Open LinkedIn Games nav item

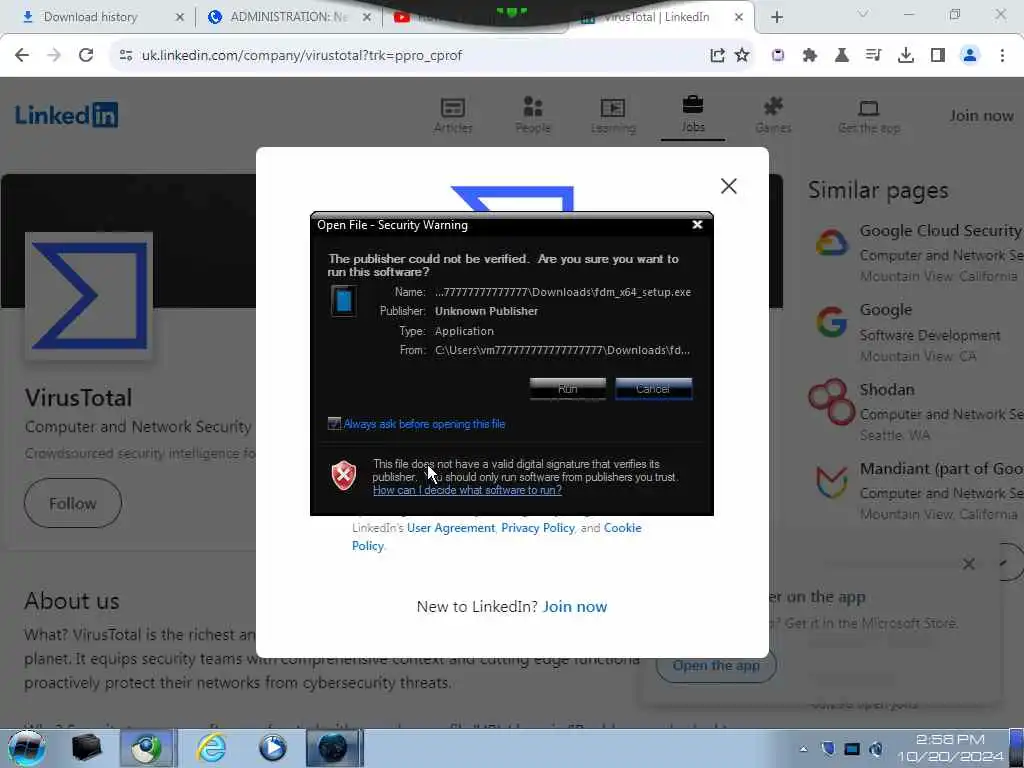click(773, 116)
